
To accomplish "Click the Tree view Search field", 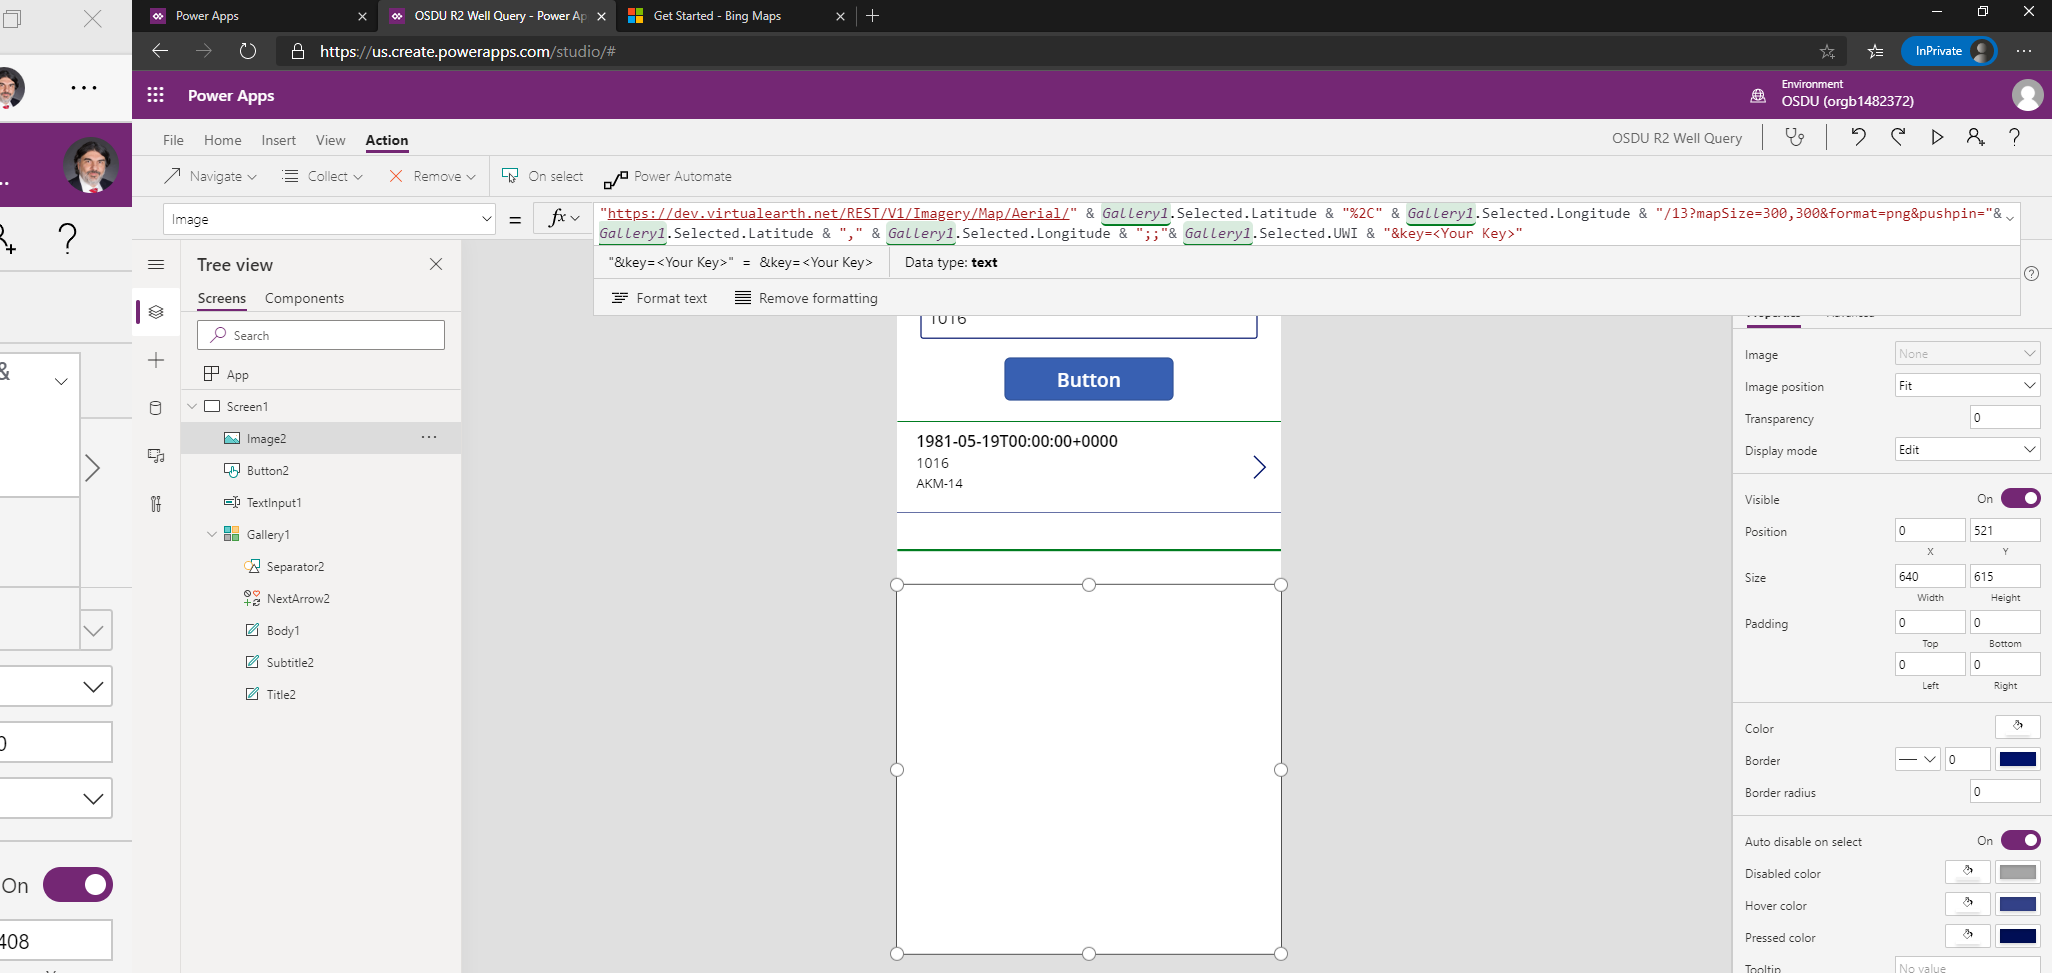I will click(x=321, y=335).
